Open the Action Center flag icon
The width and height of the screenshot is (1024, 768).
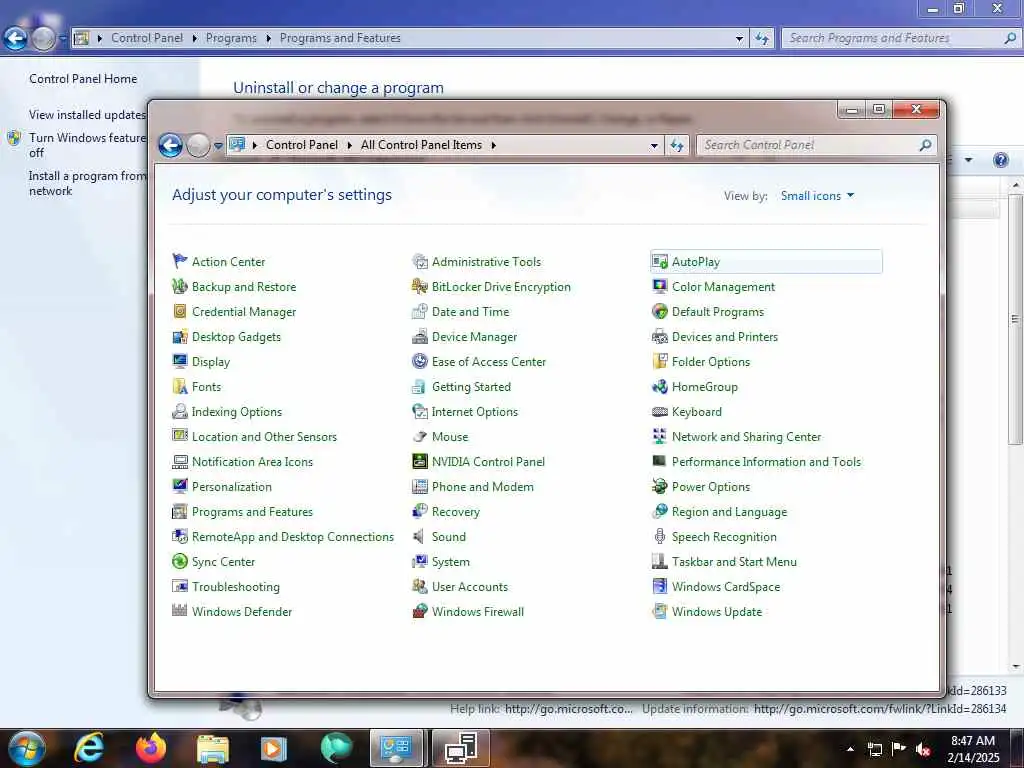(x=180, y=261)
